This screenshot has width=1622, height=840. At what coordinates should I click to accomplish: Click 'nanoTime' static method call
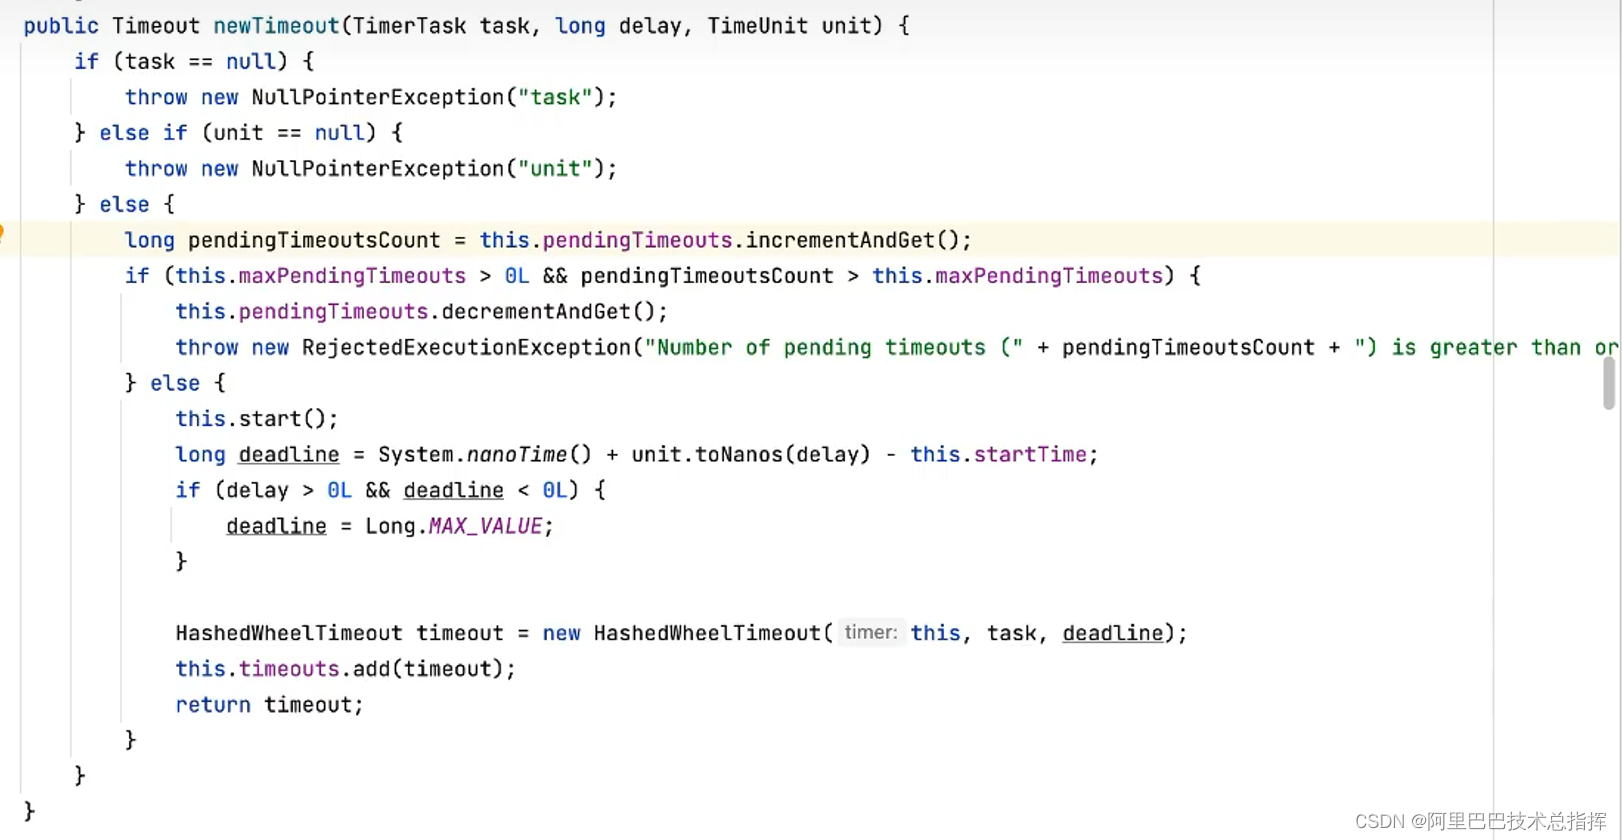coord(517,454)
